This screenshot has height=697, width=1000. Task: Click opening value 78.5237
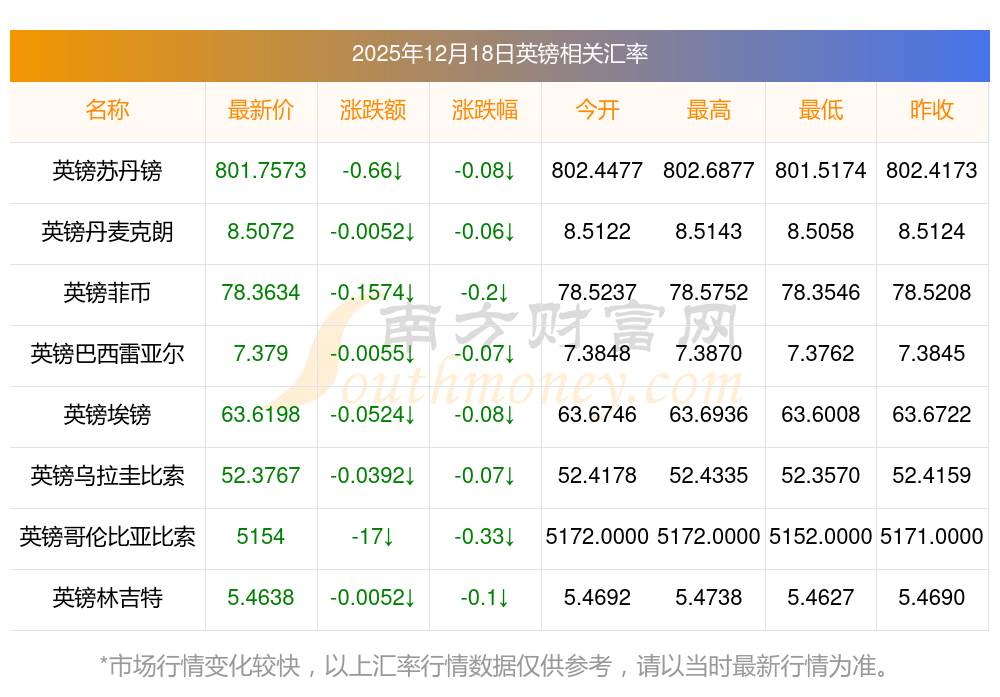point(597,293)
